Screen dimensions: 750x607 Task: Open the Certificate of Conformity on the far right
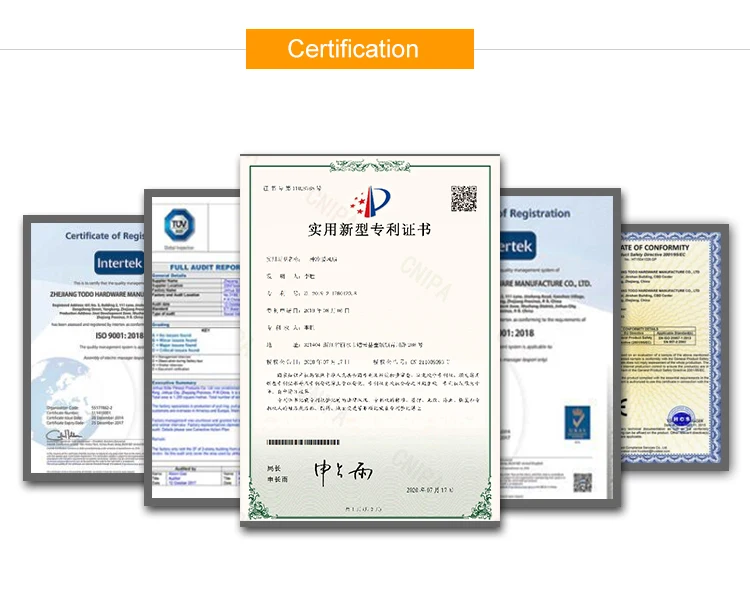[x=674, y=348]
